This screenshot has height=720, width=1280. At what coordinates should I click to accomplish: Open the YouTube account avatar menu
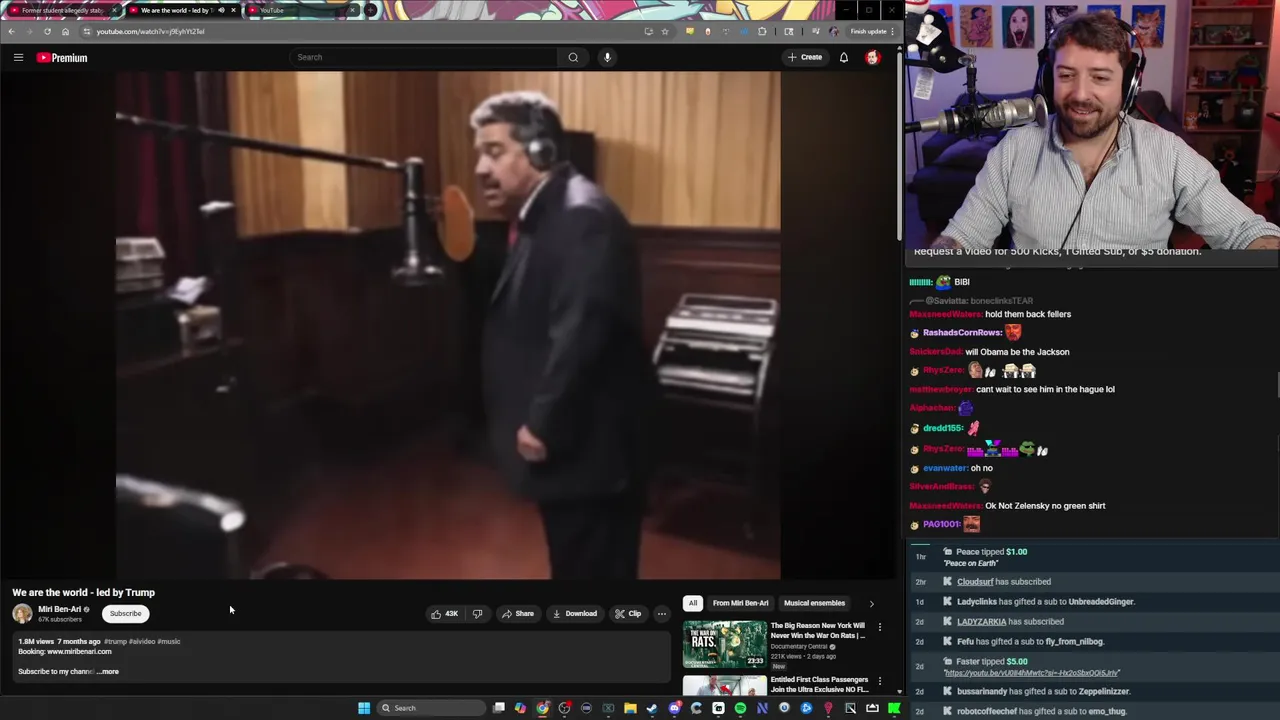[873, 58]
